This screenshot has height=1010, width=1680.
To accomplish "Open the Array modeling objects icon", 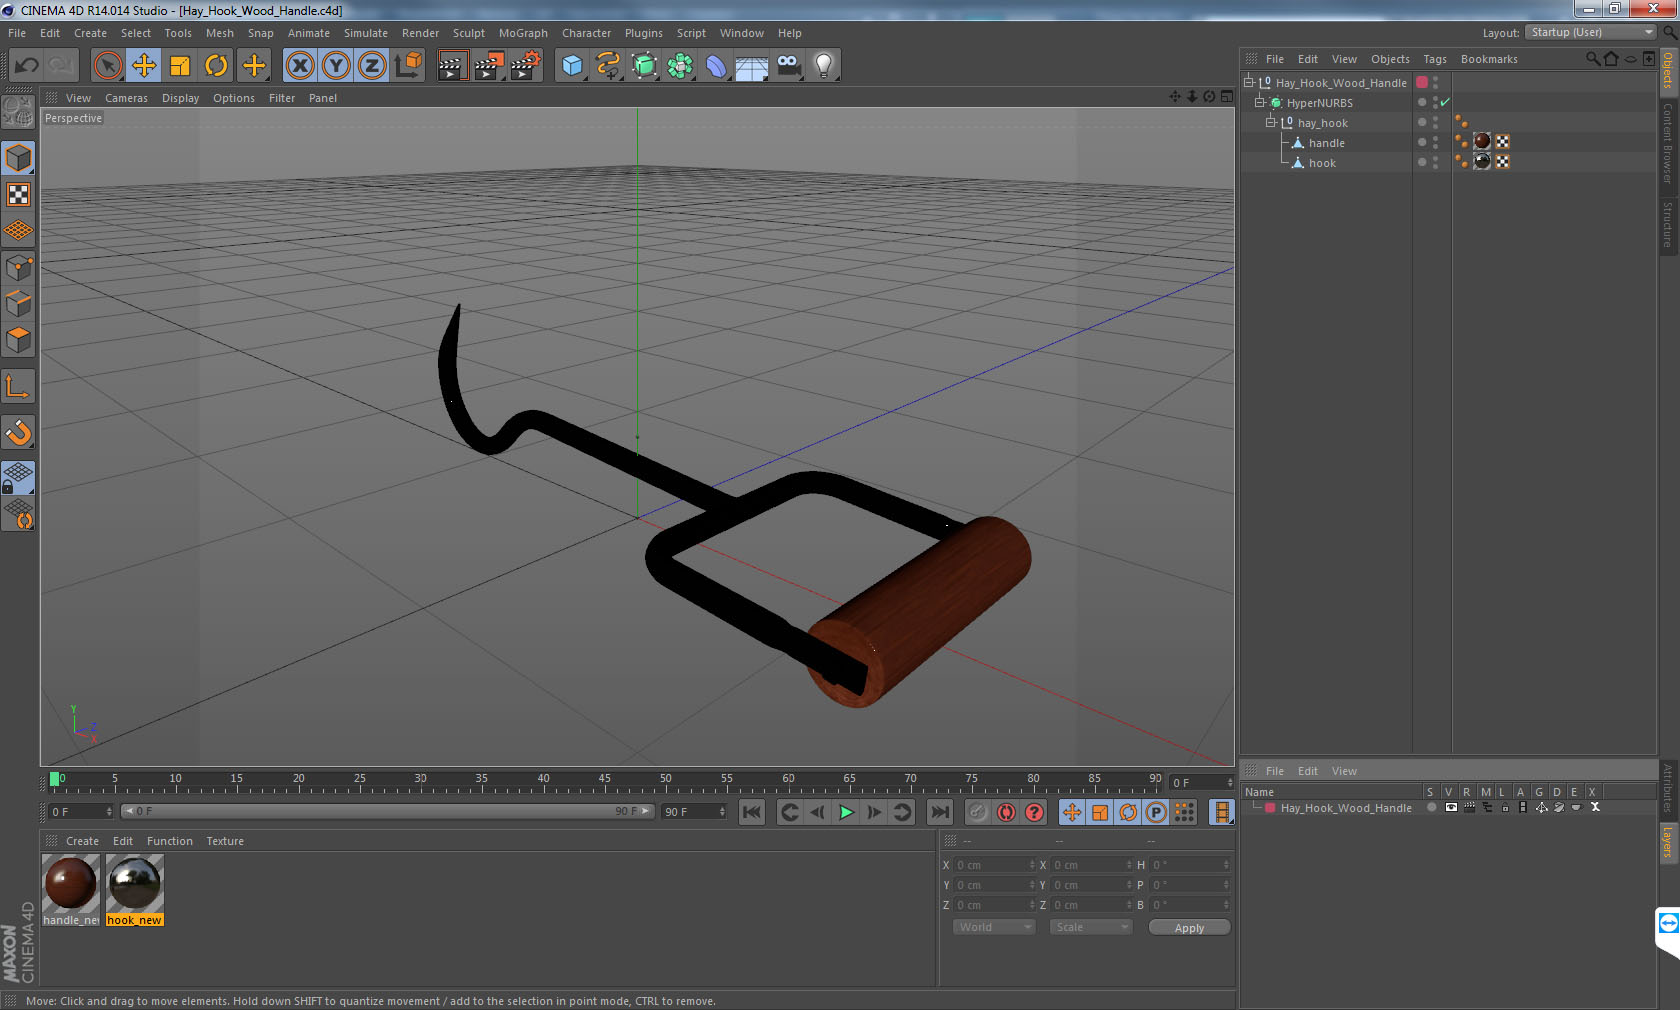I will pos(680,66).
